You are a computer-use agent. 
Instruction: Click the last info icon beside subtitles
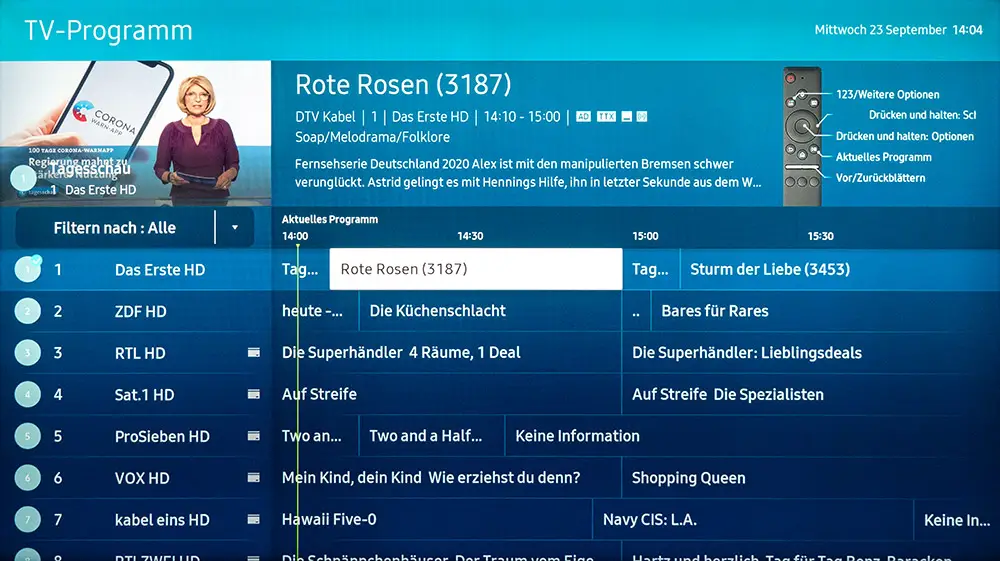[642, 117]
